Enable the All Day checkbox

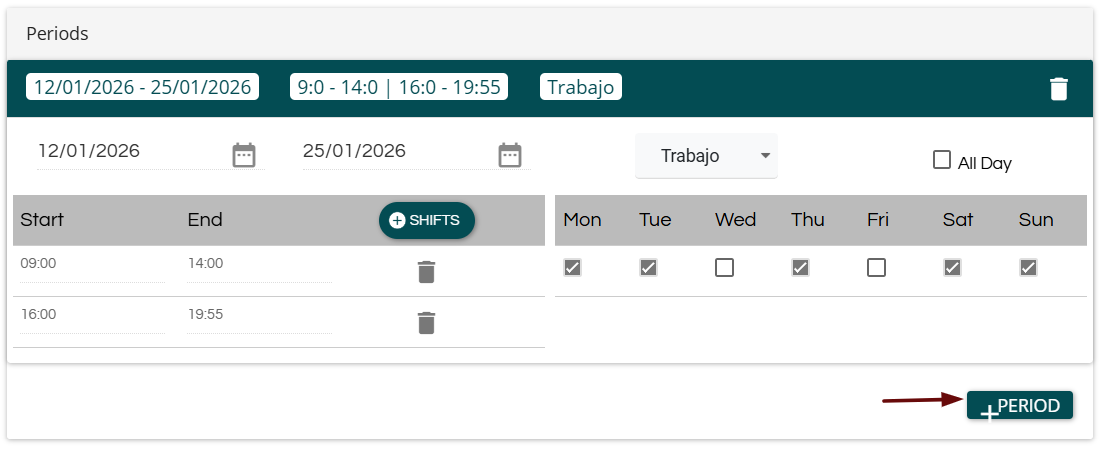[941, 160]
